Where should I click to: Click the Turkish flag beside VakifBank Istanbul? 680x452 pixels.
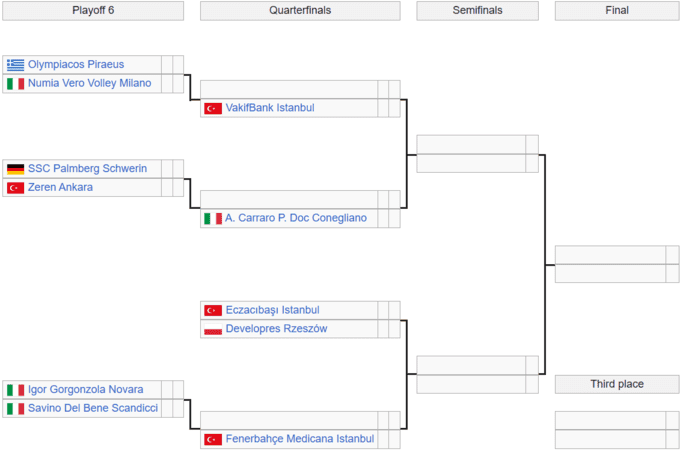pyautogui.click(x=213, y=108)
